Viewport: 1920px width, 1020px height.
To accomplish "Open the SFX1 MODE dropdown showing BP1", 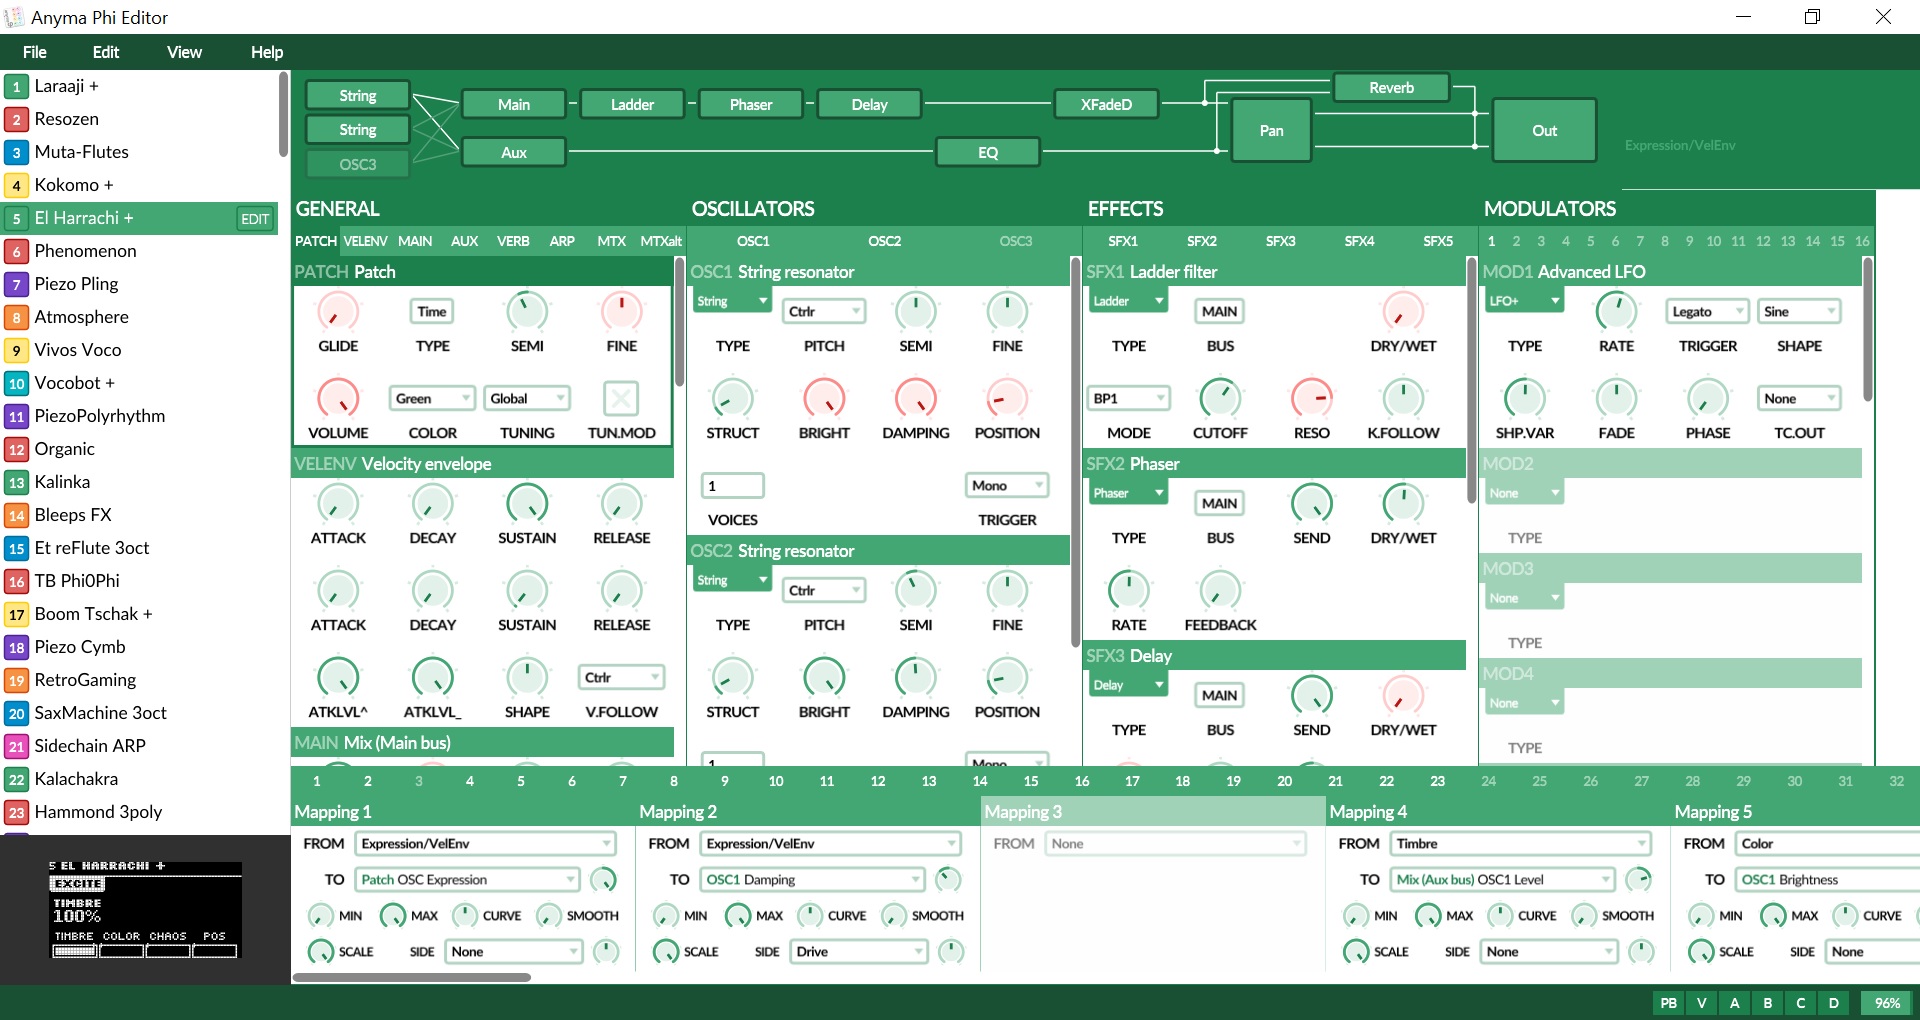I will tap(1128, 399).
